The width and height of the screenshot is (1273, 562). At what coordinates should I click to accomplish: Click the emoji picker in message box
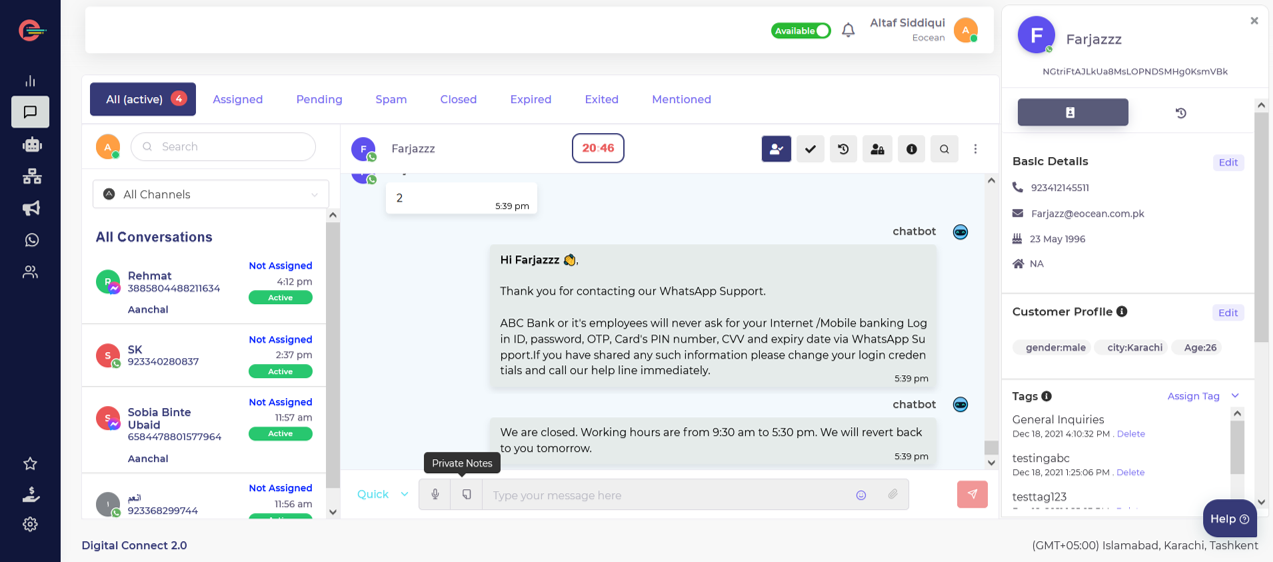861,495
